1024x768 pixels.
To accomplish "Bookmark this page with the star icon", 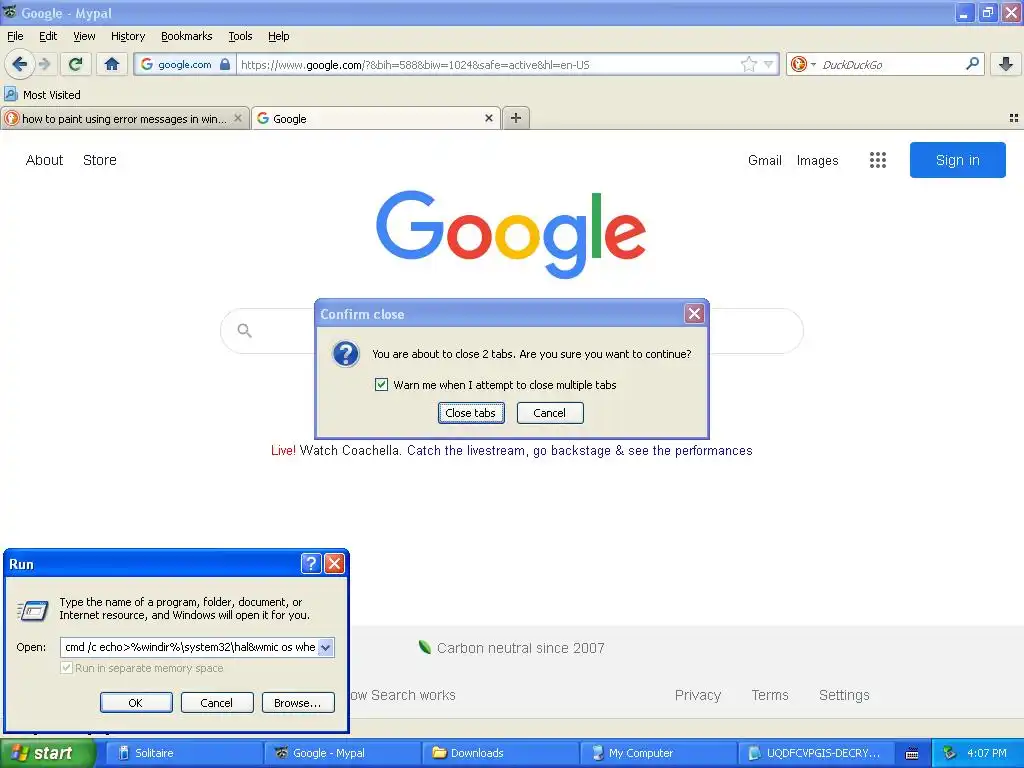I will coord(748,64).
